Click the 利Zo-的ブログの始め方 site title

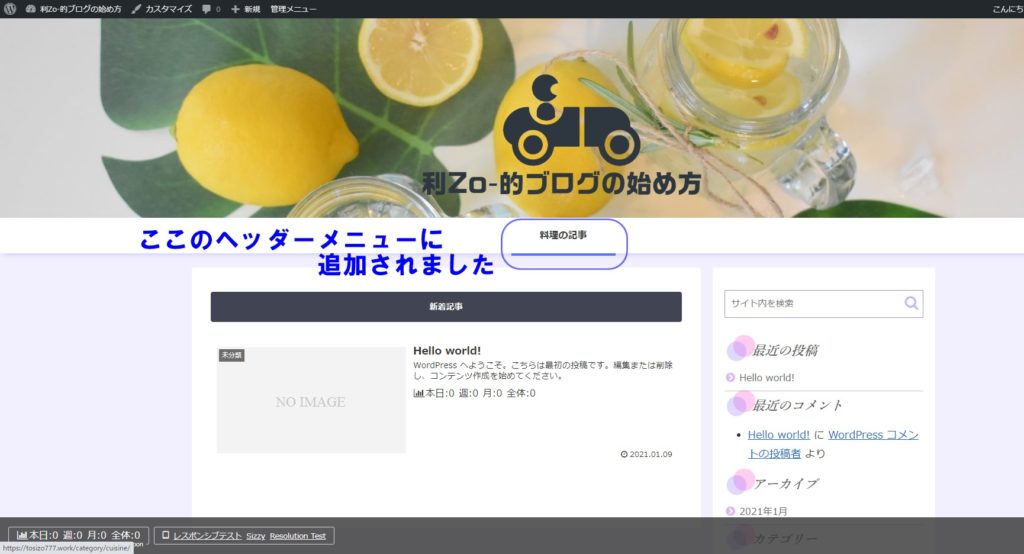point(561,183)
